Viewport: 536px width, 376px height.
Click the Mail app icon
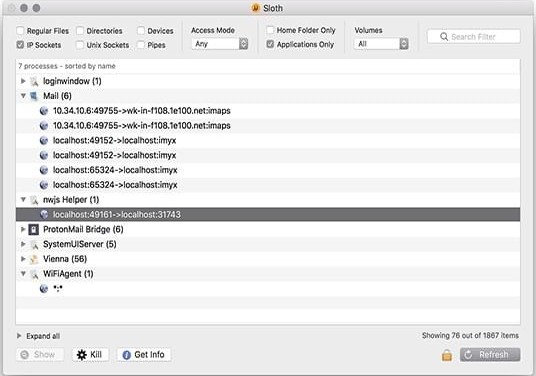[34, 96]
